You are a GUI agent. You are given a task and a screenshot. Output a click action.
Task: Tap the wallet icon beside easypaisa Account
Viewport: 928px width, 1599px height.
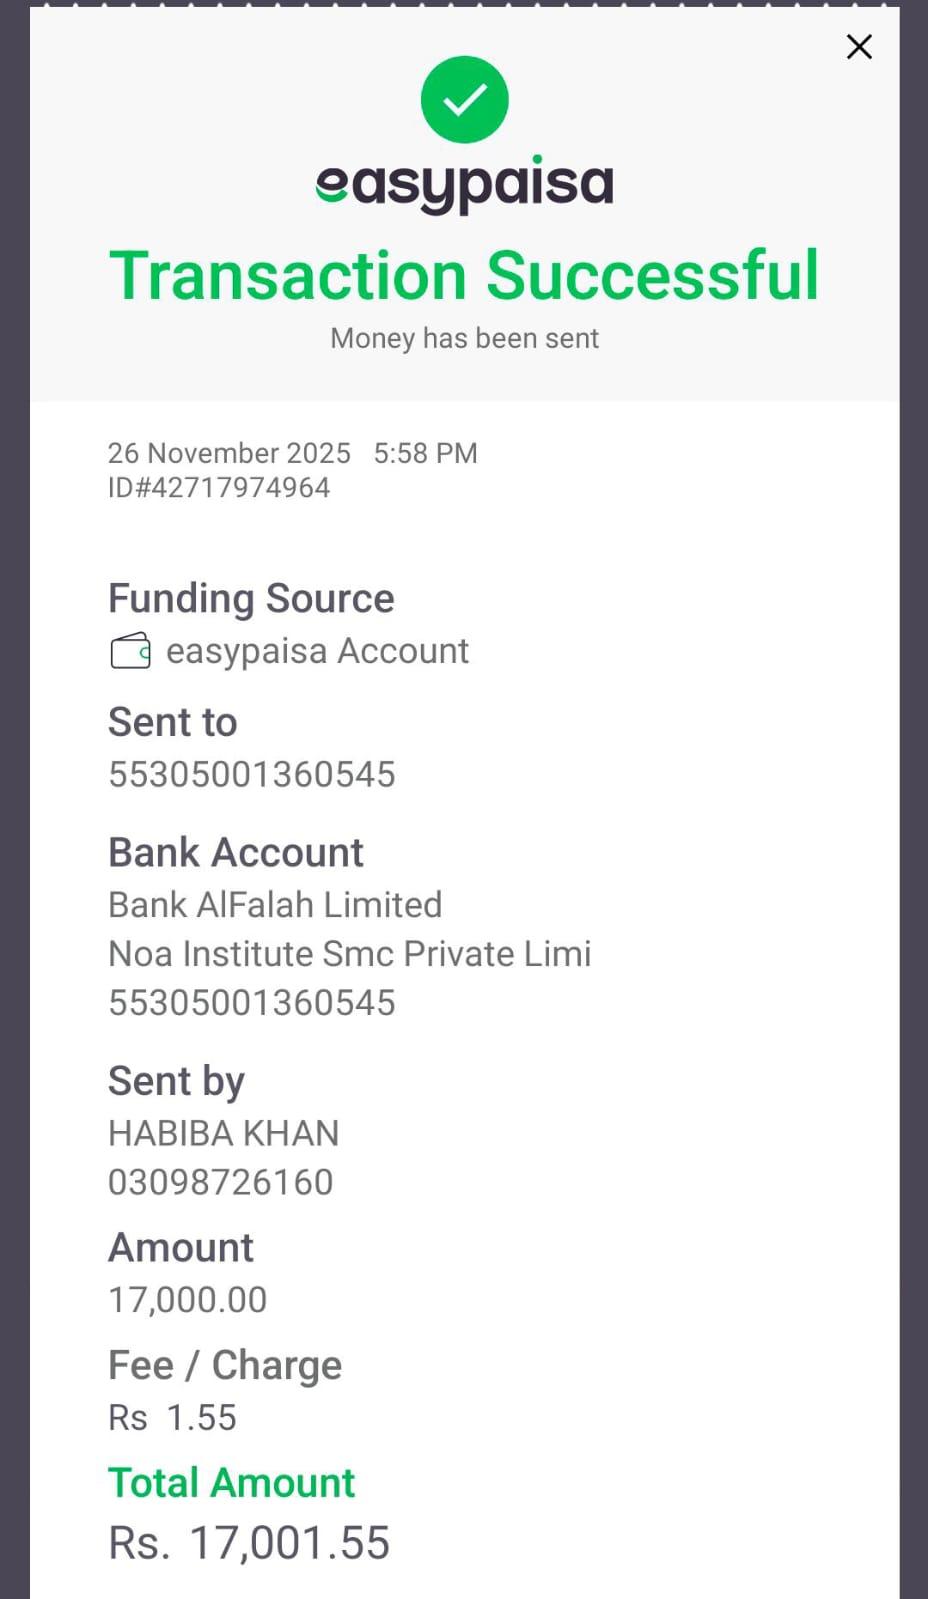pos(130,651)
